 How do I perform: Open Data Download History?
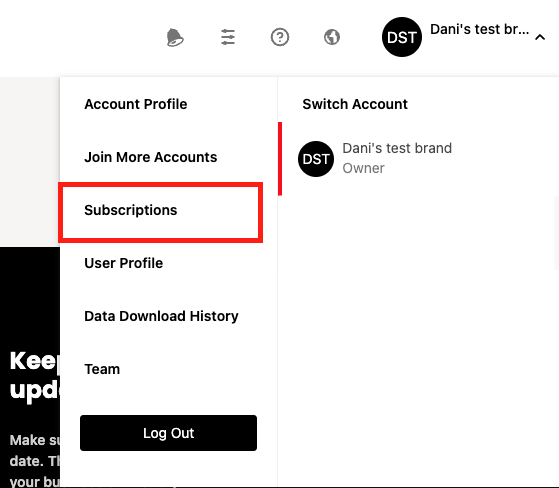[161, 316]
